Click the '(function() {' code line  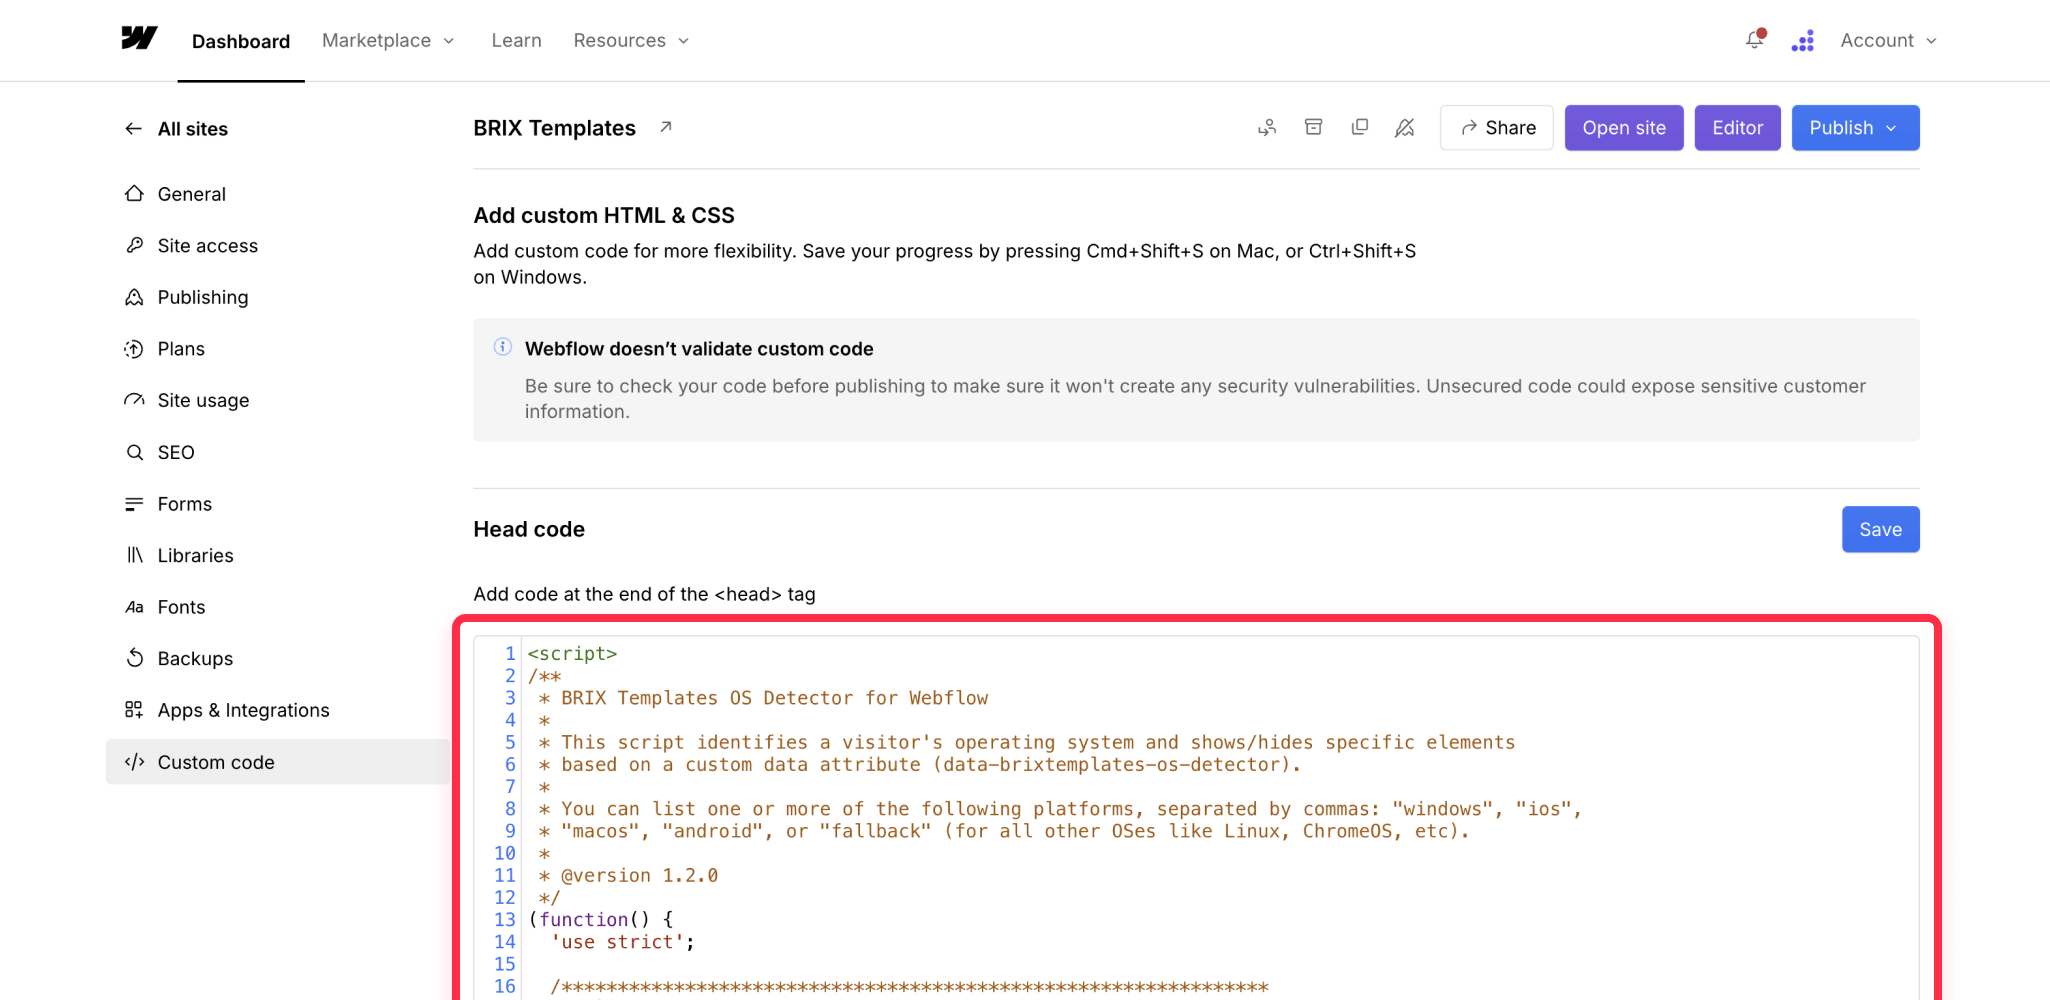(601, 919)
